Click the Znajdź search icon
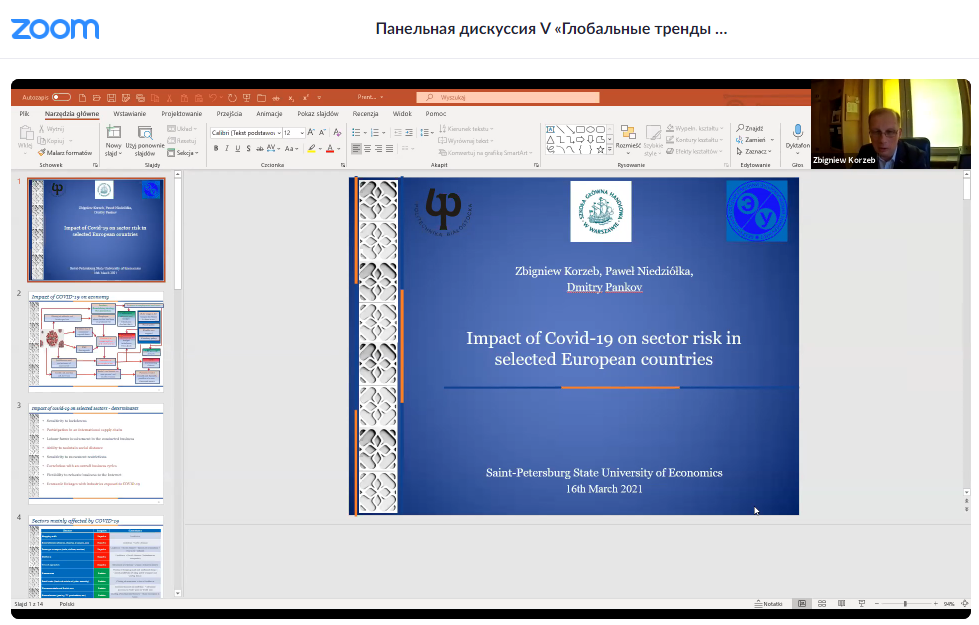 [x=738, y=128]
